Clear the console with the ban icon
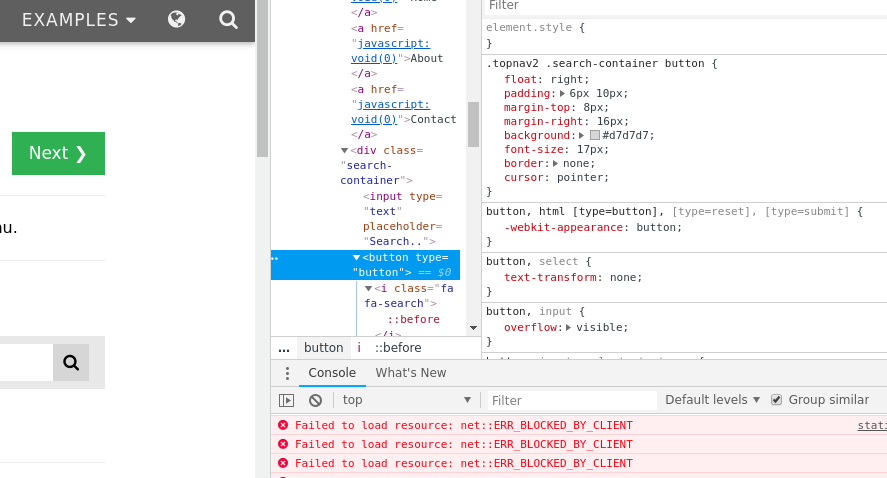 315,400
